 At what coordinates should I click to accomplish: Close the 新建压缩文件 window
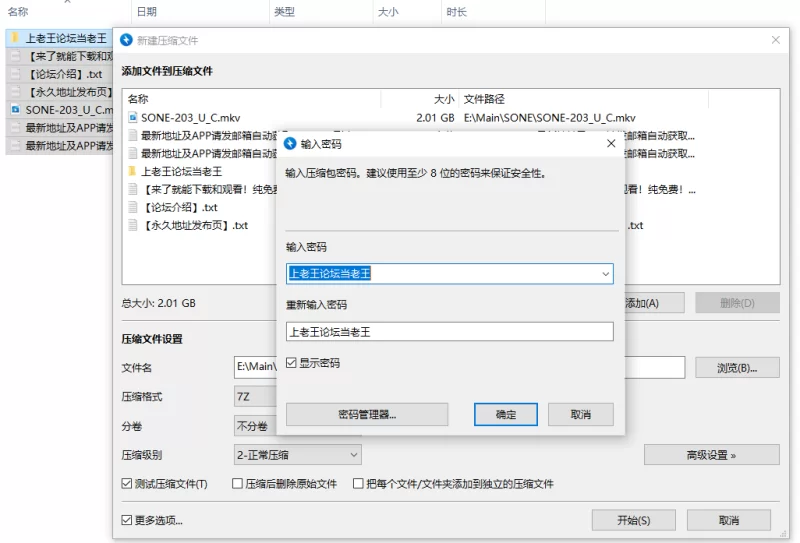(x=776, y=40)
